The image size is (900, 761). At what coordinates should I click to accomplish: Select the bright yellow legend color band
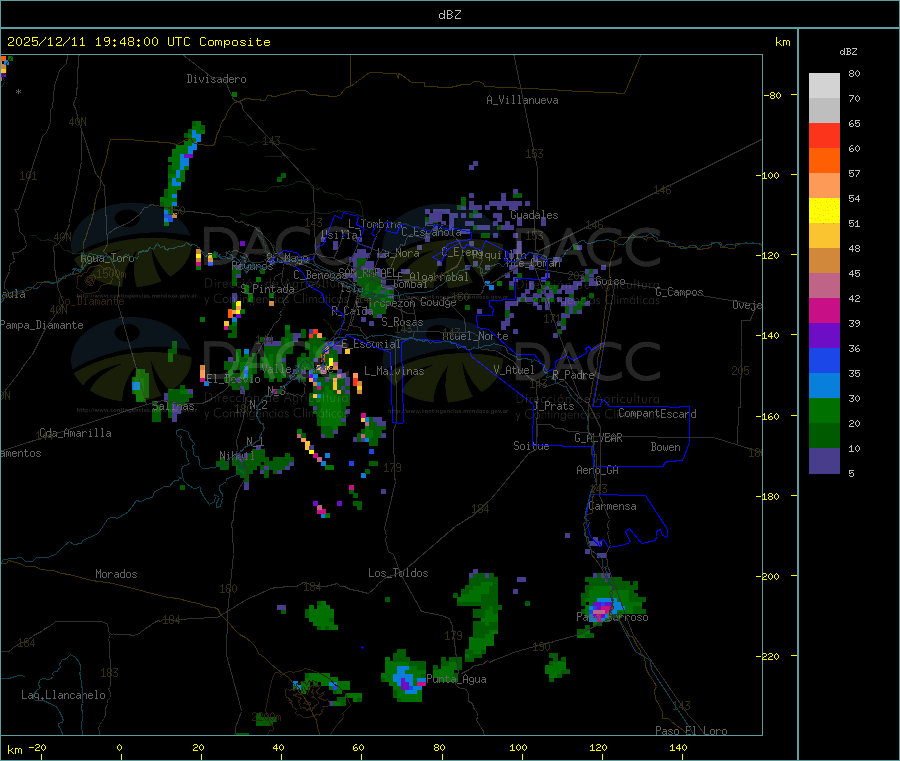[824, 211]
